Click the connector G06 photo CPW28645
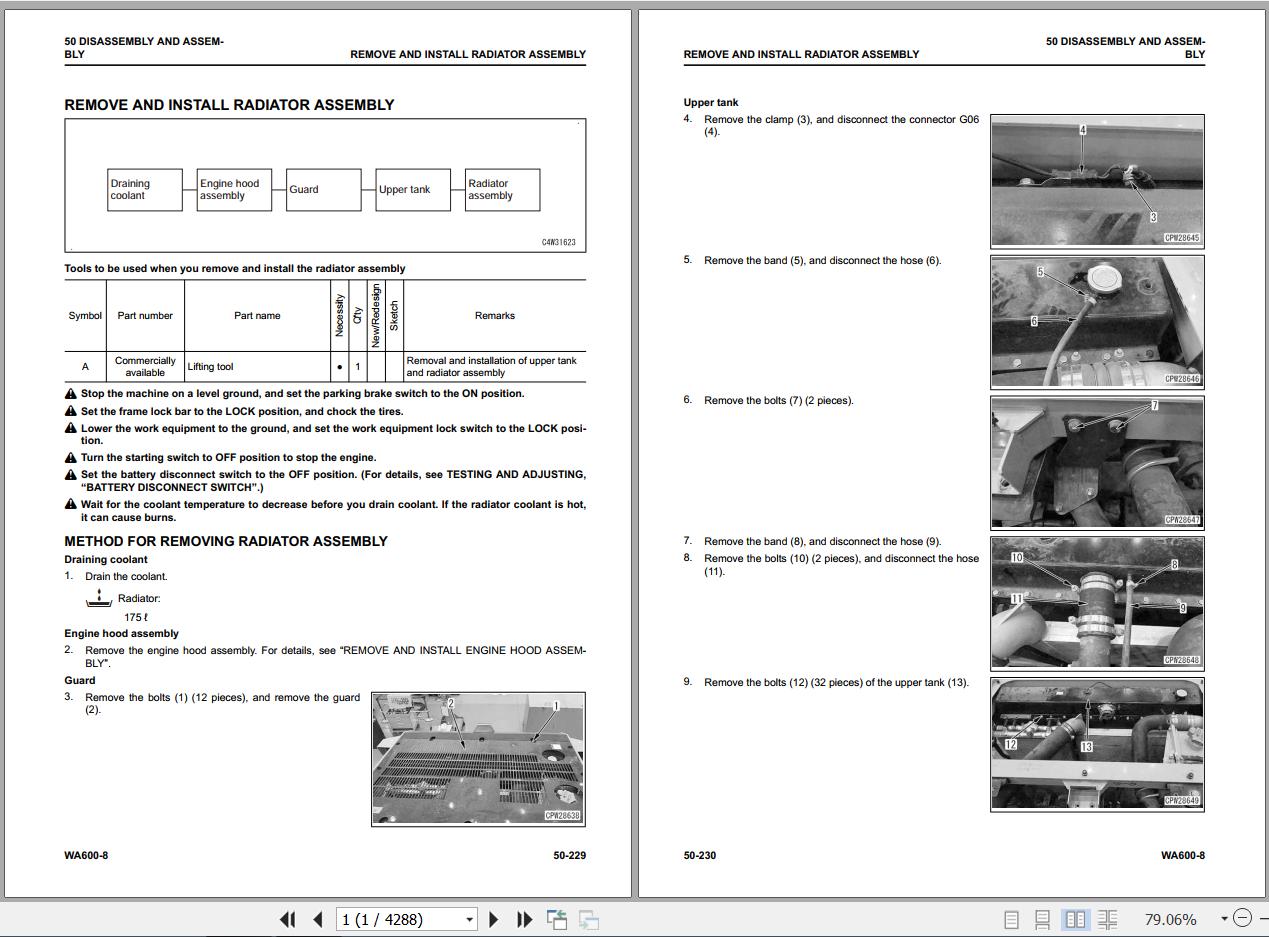Viewport: 1269px width, 937px height. (1097, 180)
